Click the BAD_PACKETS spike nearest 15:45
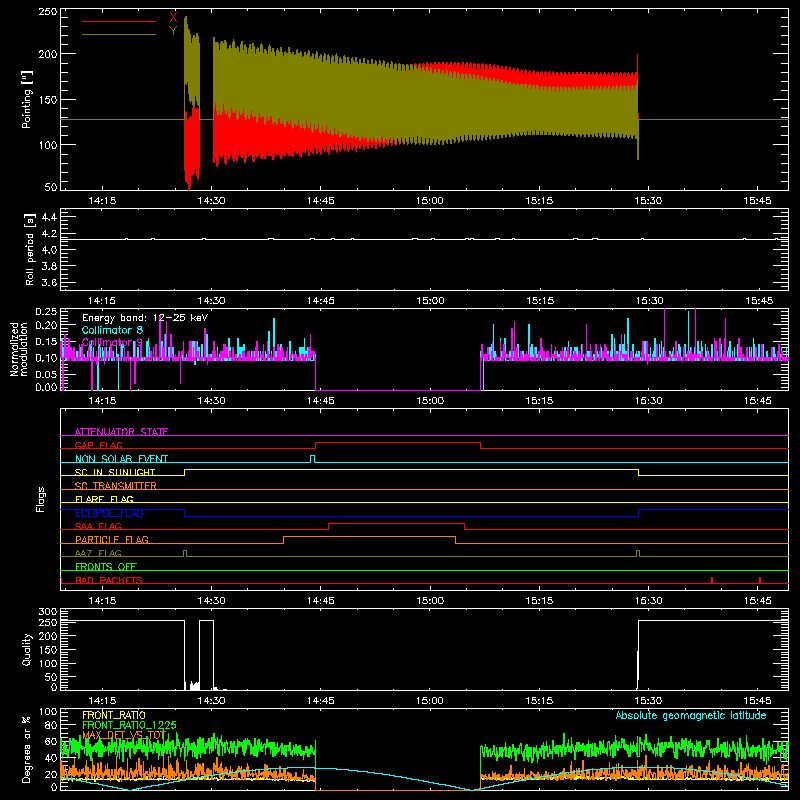The height and width of the screenshot is (800, 800). (x=760, y=580)
